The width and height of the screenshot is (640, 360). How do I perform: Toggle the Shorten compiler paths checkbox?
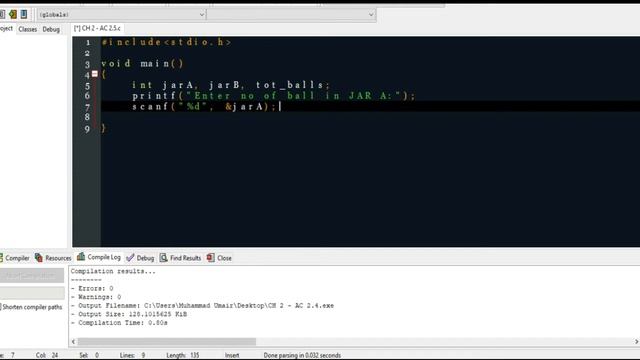click(1, 307)
